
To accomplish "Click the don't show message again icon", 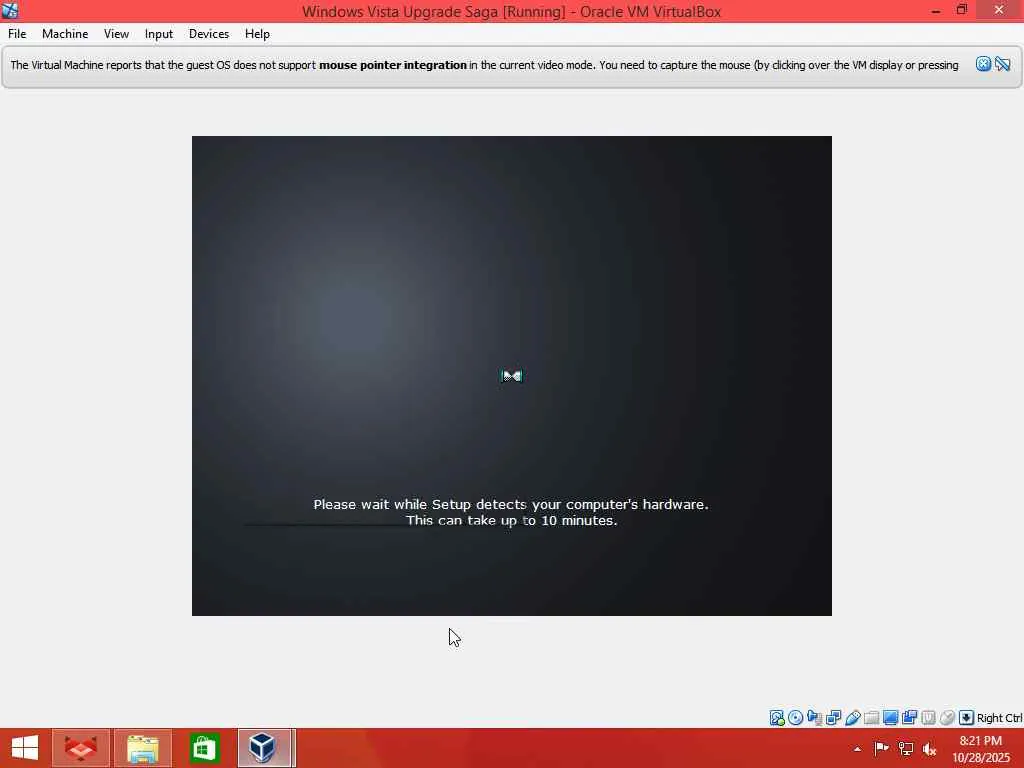I will coord(1002,64).
